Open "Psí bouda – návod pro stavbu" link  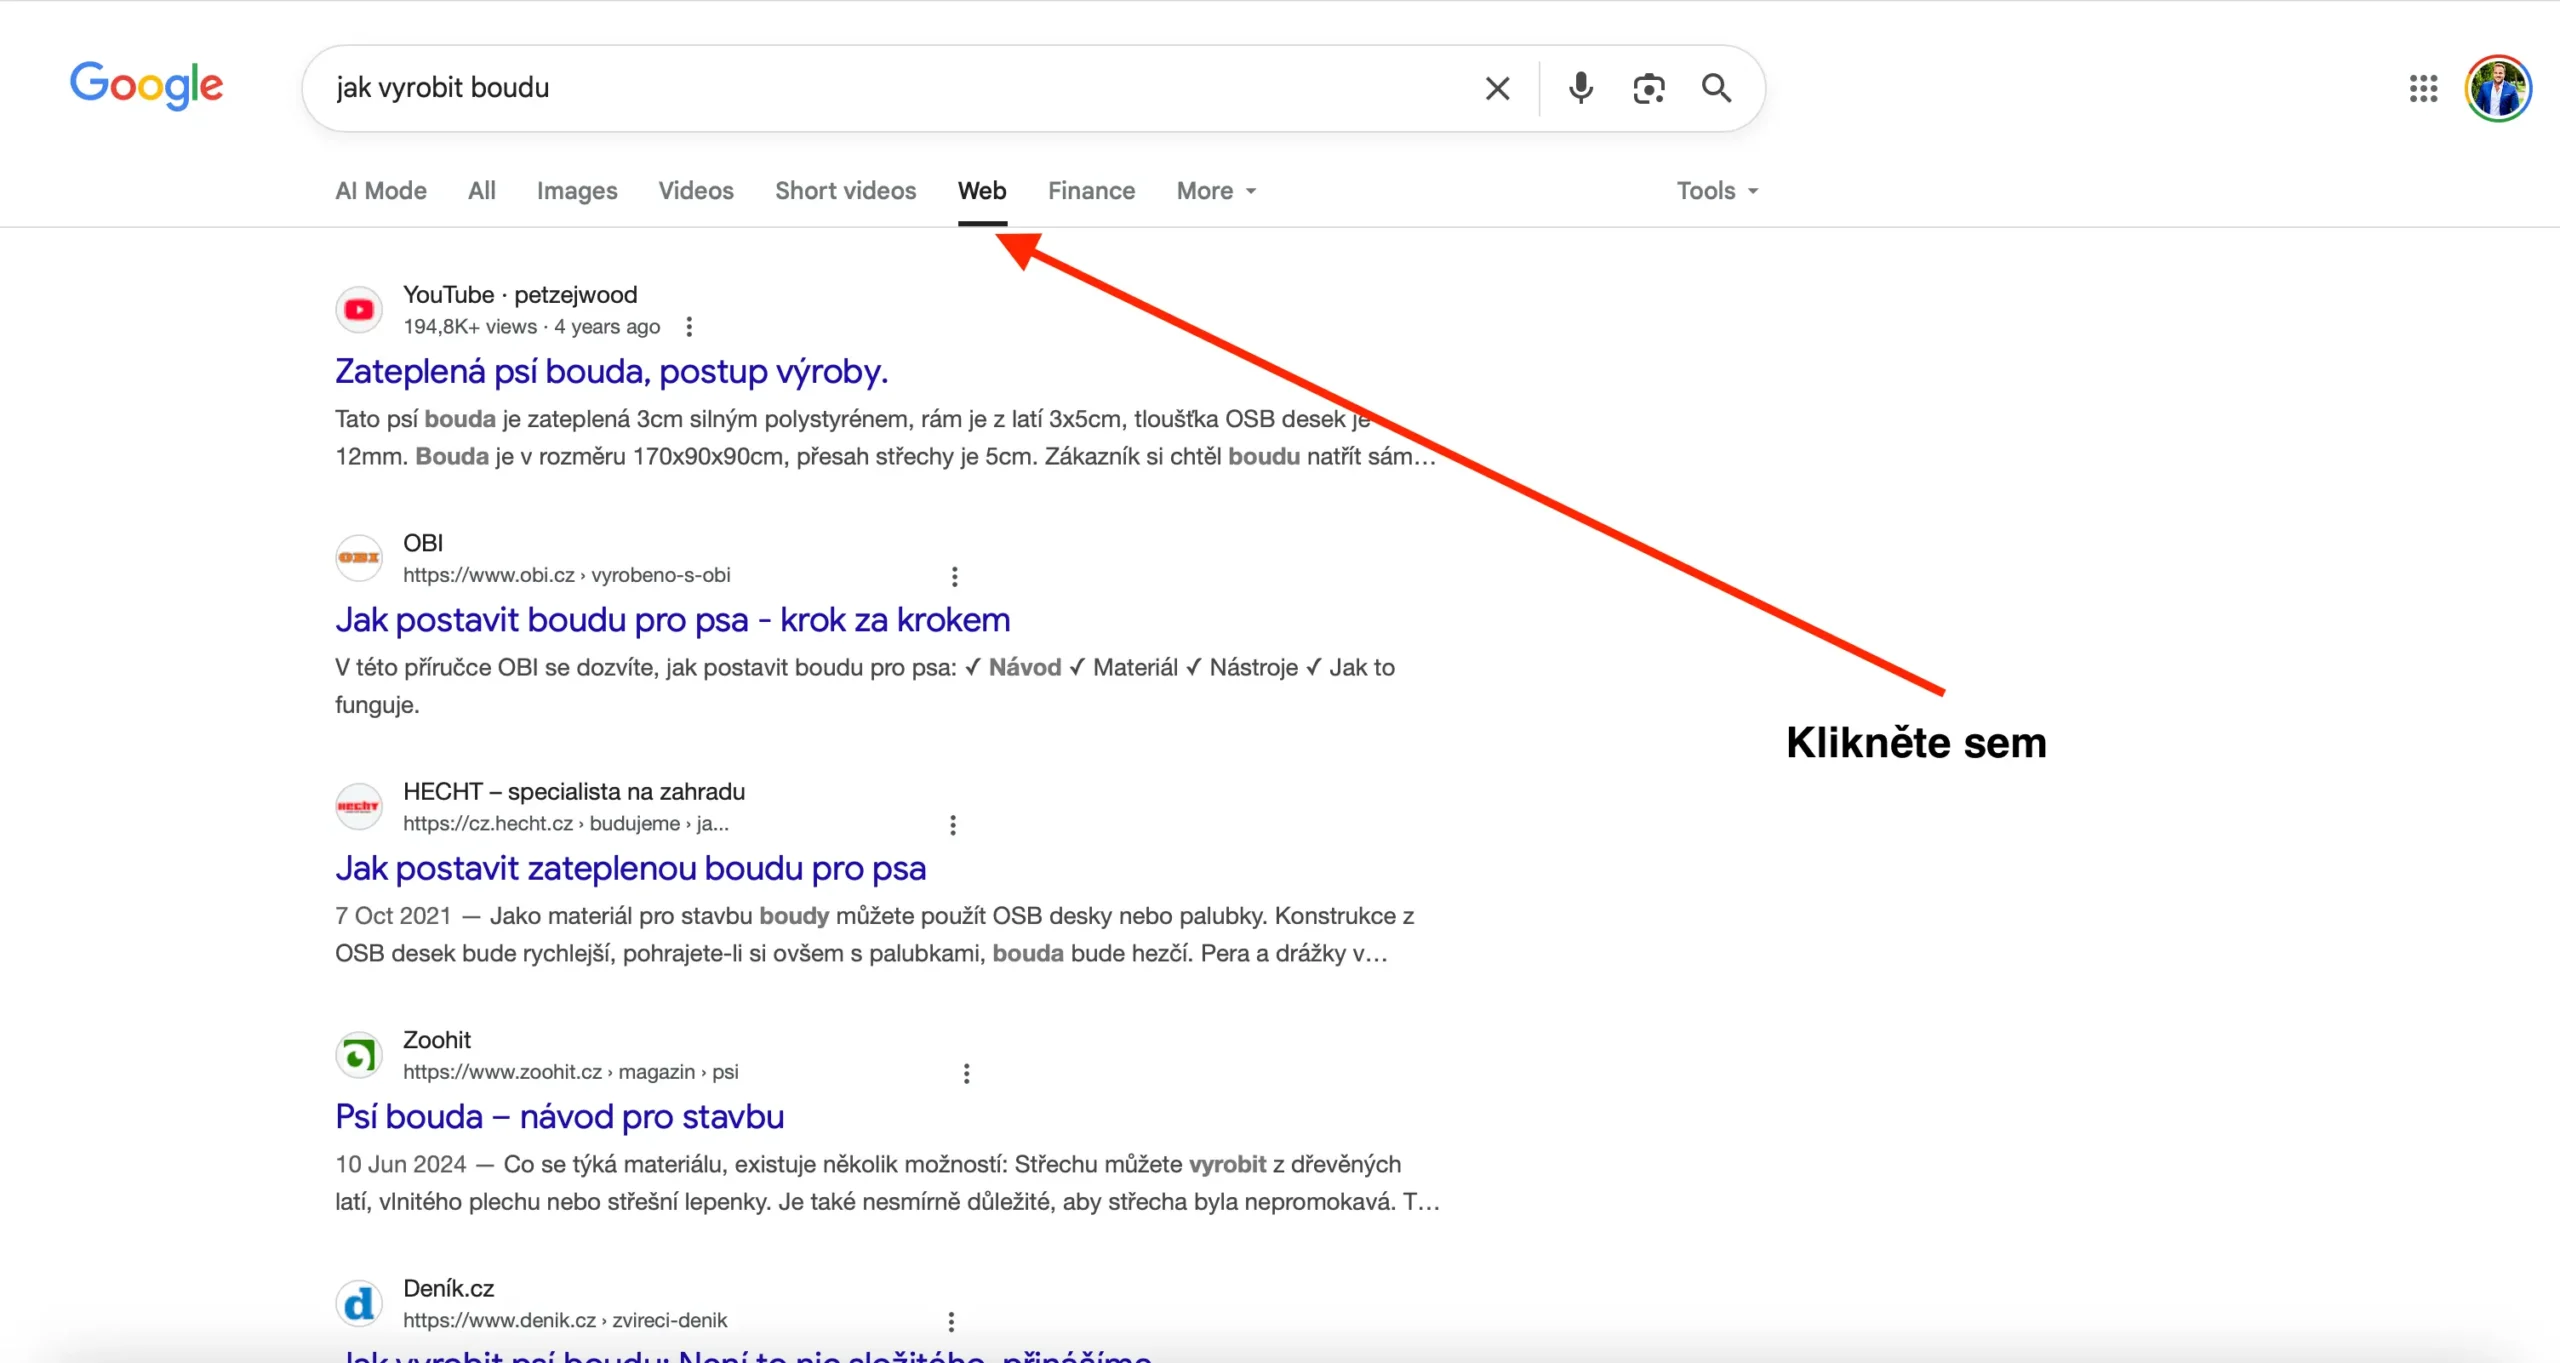coord(559,1117)
